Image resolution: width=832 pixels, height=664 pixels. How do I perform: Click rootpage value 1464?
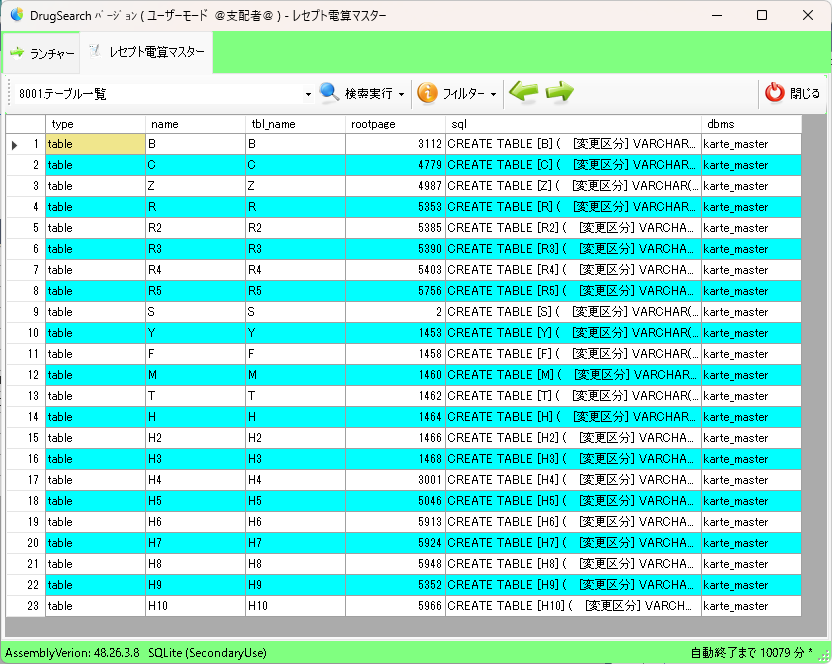(x=395, y=417)
